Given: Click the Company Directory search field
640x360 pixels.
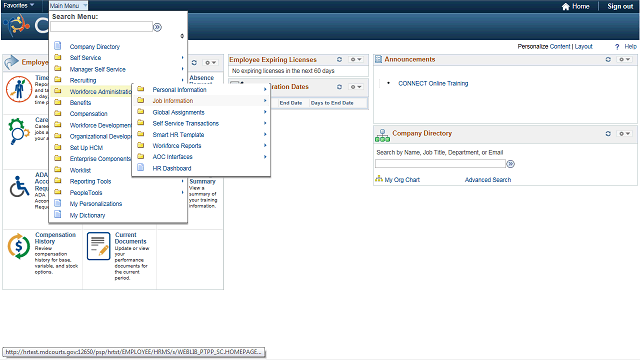Looking at the screenshot, I should coord(440,164).
